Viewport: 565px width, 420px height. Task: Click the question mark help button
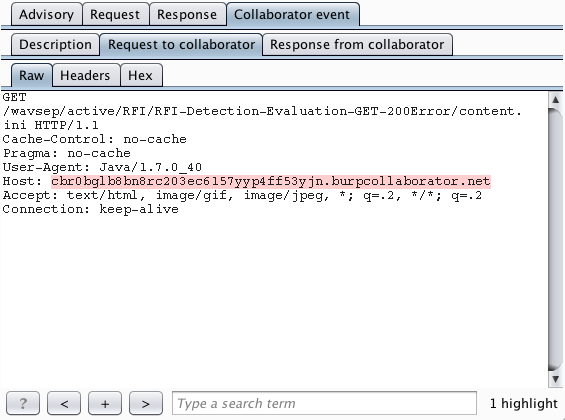pos(23,403)
